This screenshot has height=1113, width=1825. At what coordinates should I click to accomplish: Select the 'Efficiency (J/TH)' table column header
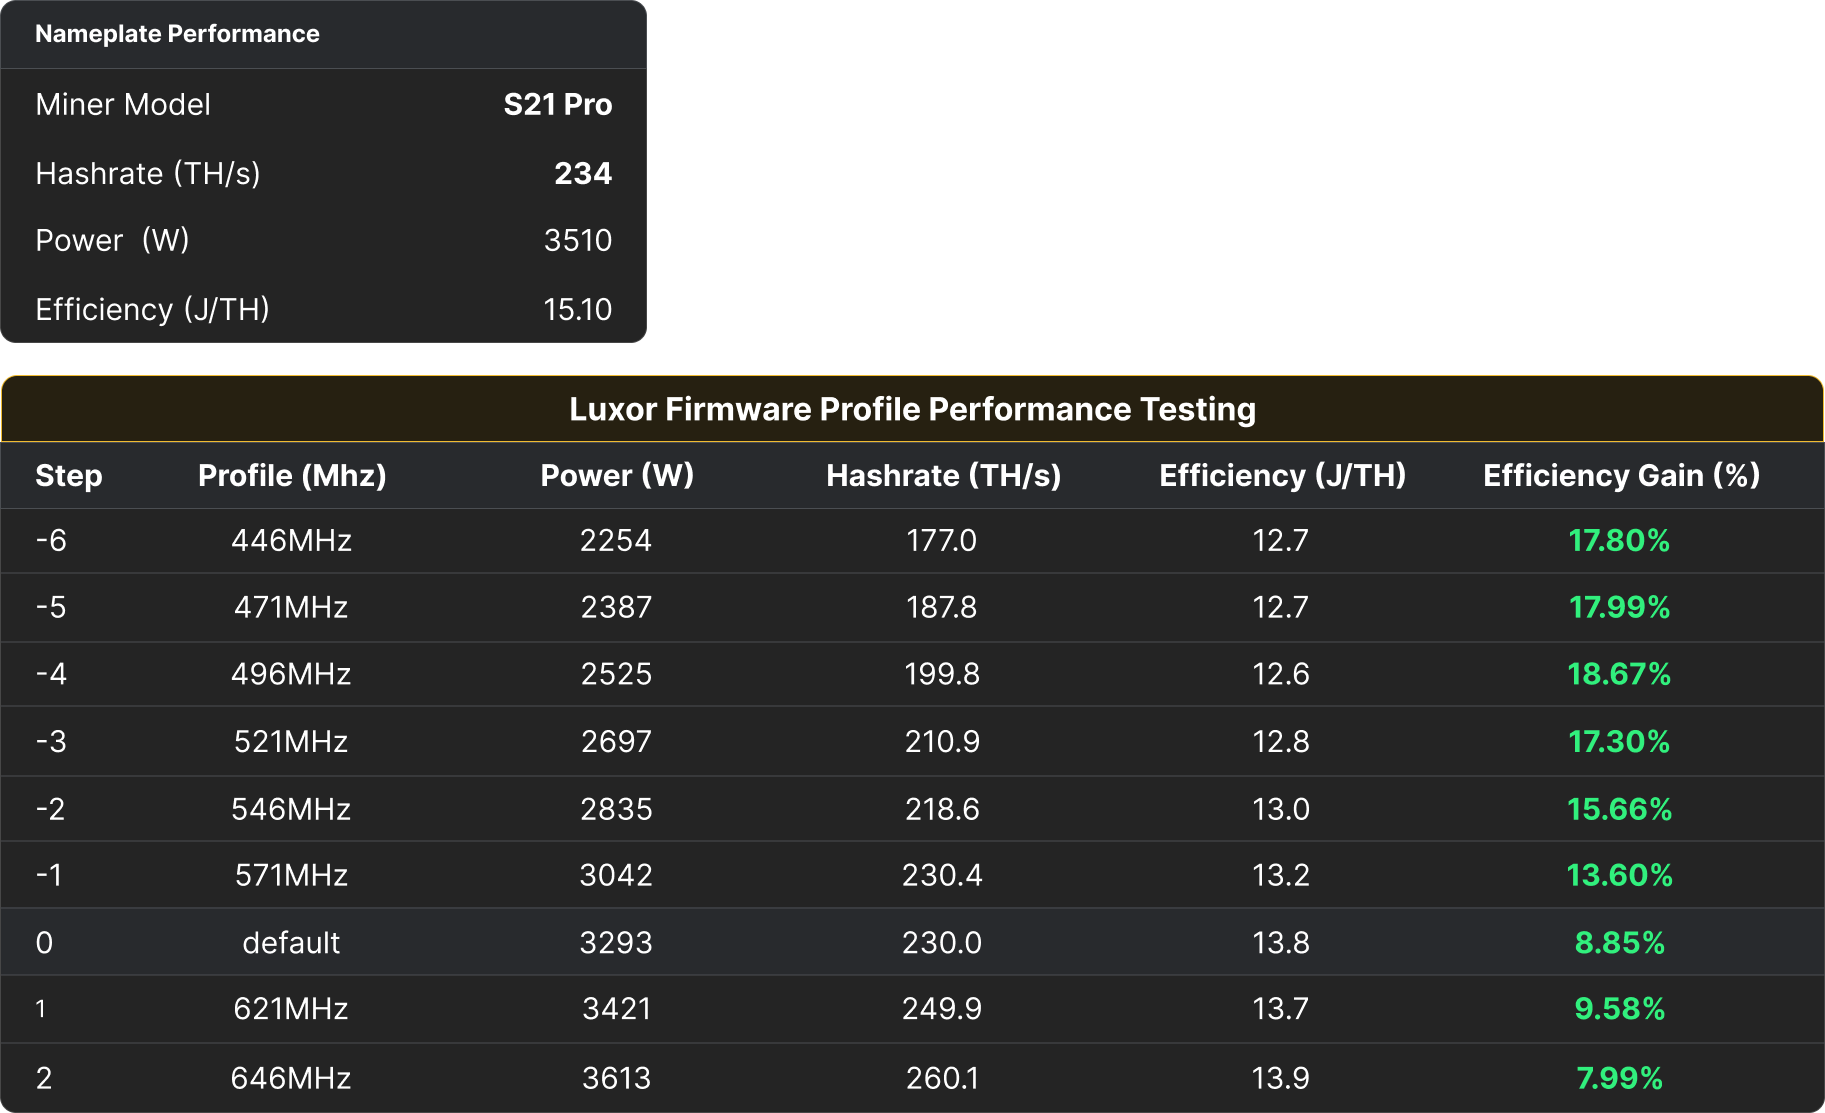click(1282, 475)
